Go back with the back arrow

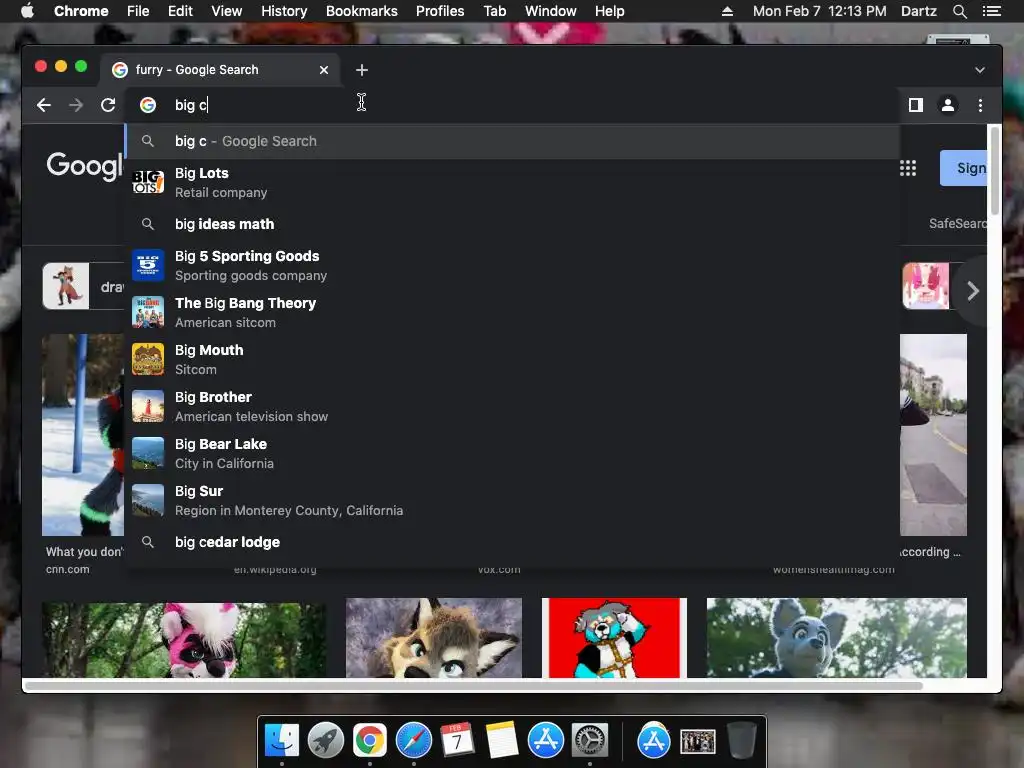tap(44, 105)
